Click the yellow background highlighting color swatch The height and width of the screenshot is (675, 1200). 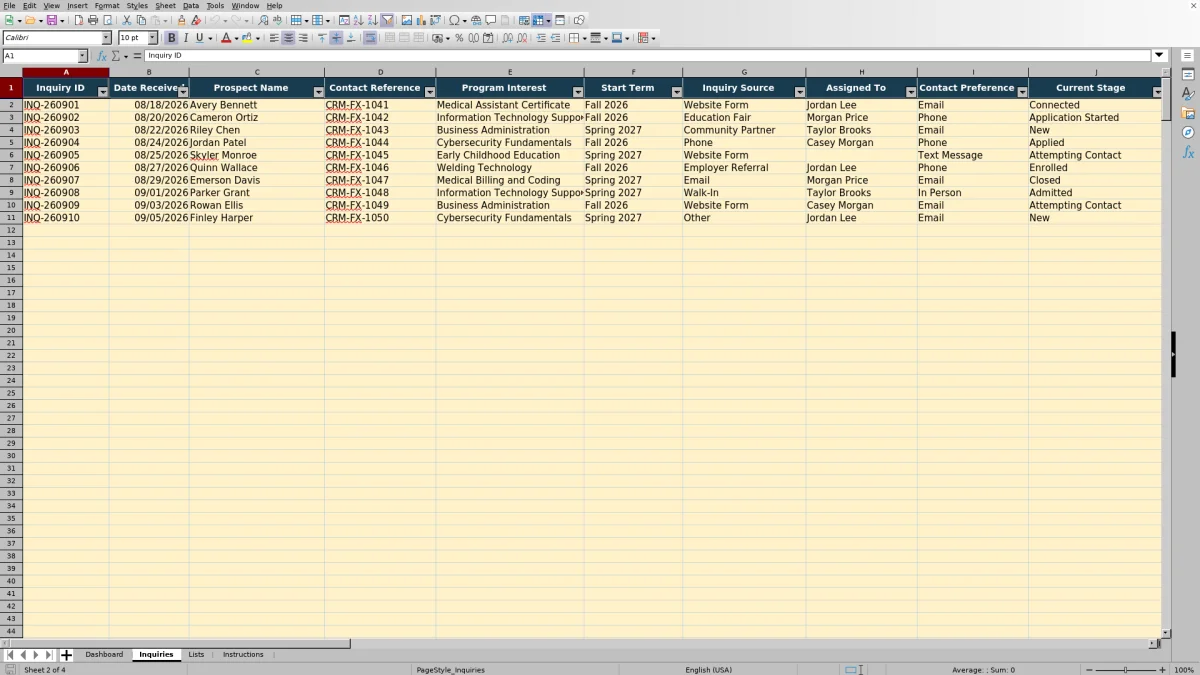point(246,38)
